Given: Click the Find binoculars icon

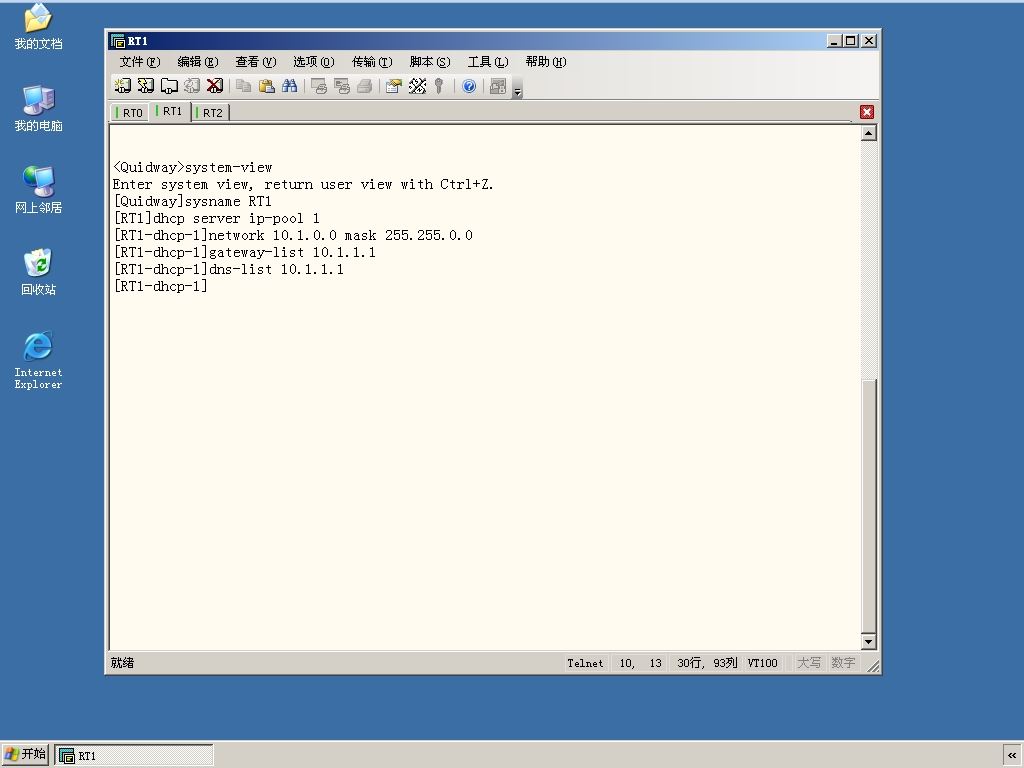Looking at the screenshot, I should (289, 86).
